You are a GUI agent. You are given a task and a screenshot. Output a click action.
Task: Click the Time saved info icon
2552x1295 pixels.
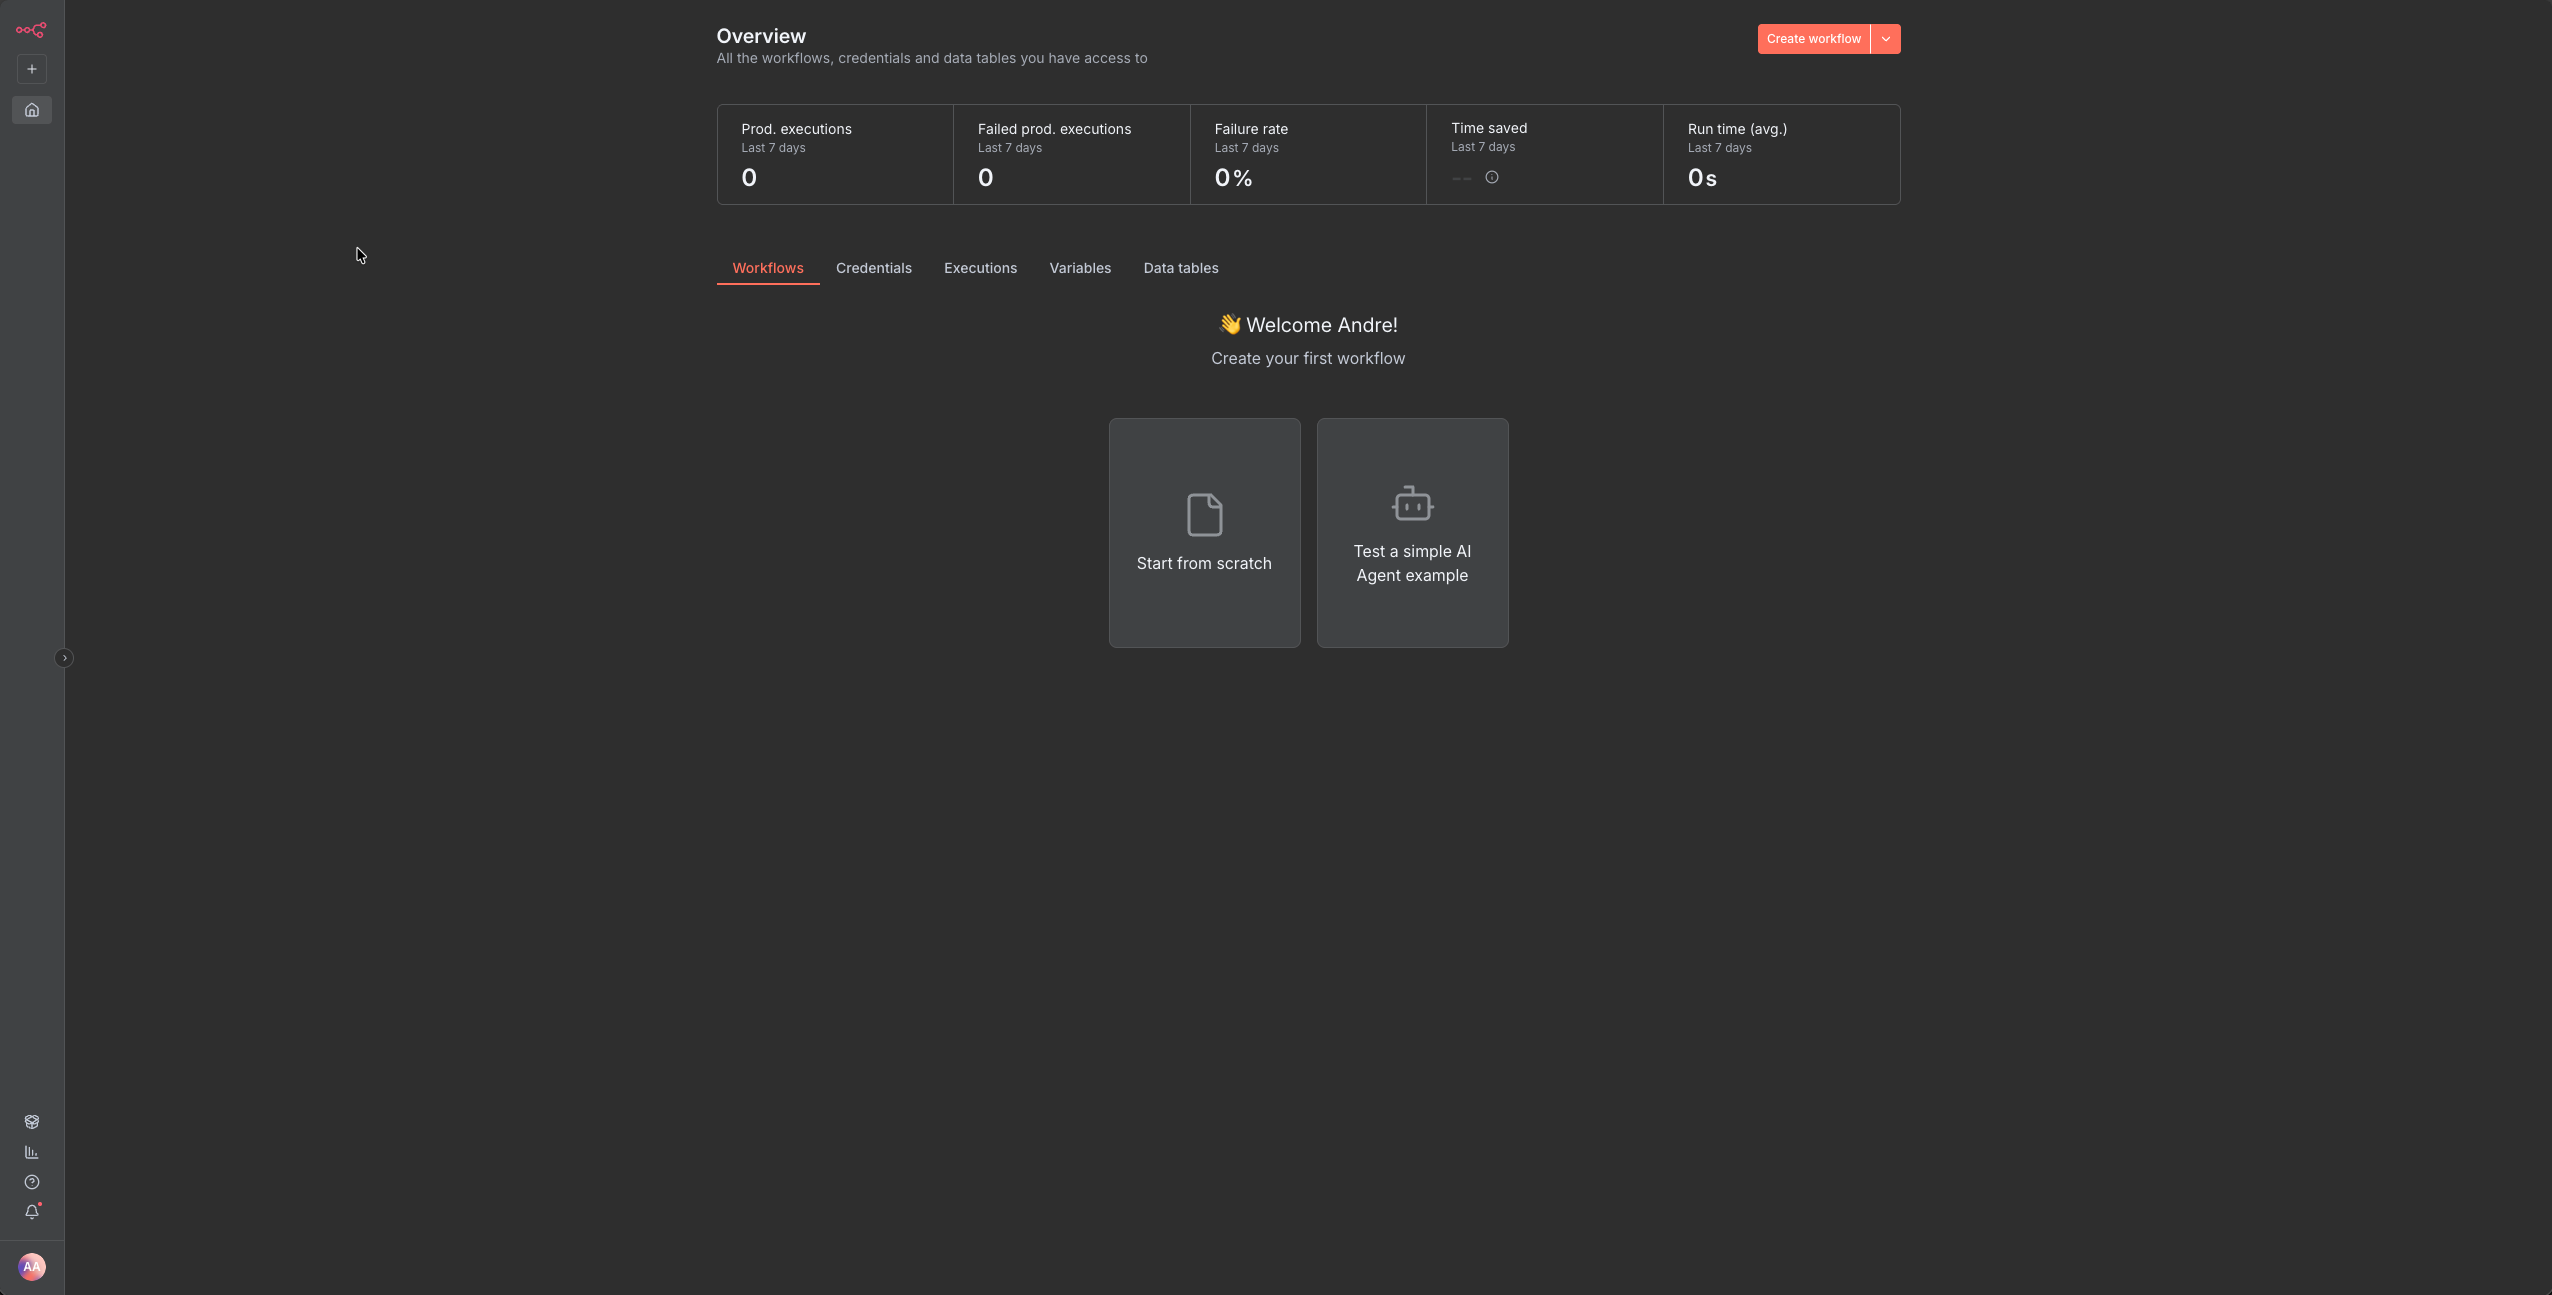point(1492,177)
